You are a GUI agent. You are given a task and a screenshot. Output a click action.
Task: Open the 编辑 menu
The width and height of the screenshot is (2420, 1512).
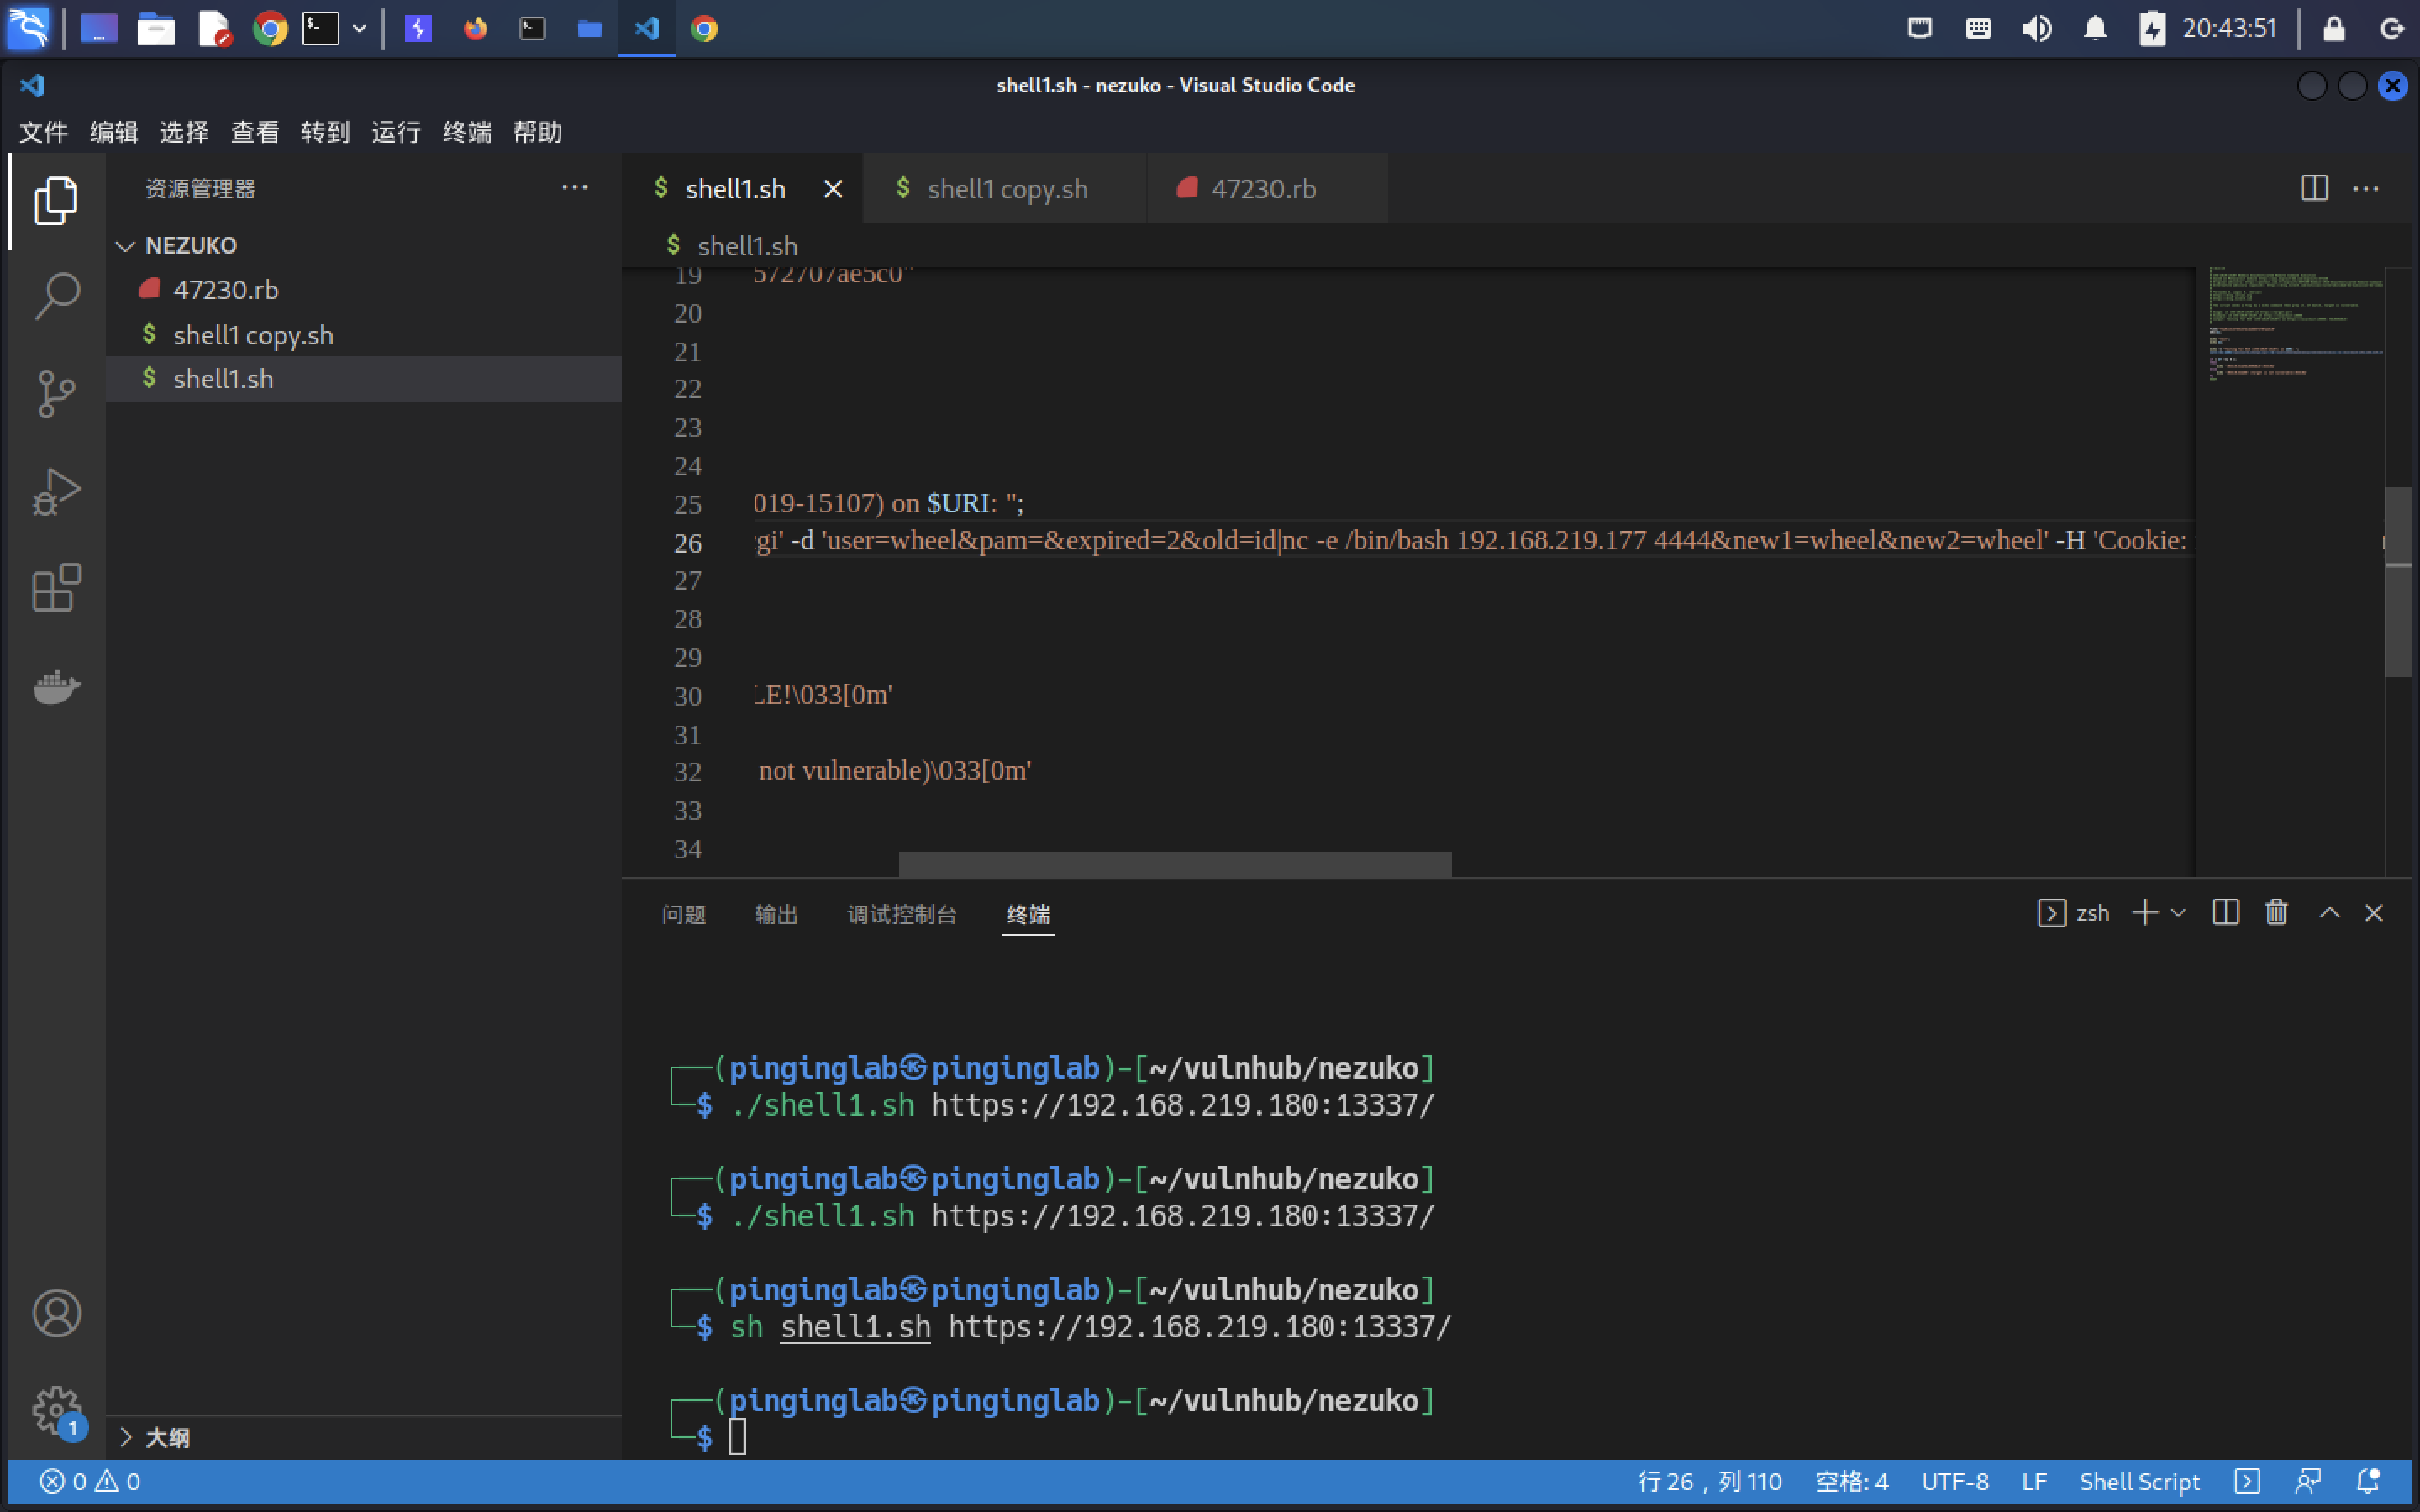pos(114,132)
